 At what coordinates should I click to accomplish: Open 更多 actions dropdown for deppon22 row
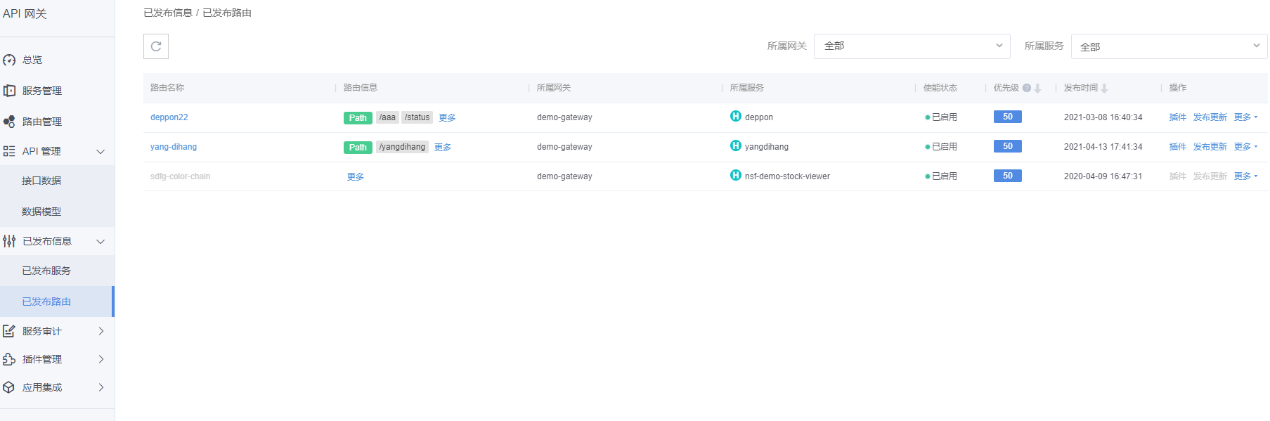click(x=1245, y=117)
